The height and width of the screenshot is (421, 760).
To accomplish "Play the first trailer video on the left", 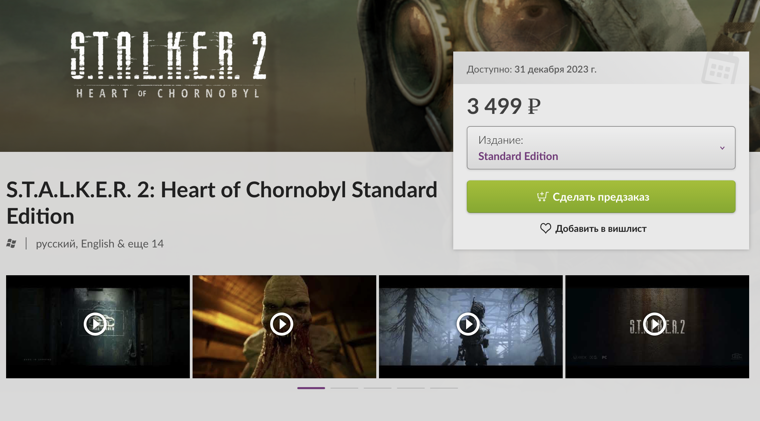I will tap(96, 324).
